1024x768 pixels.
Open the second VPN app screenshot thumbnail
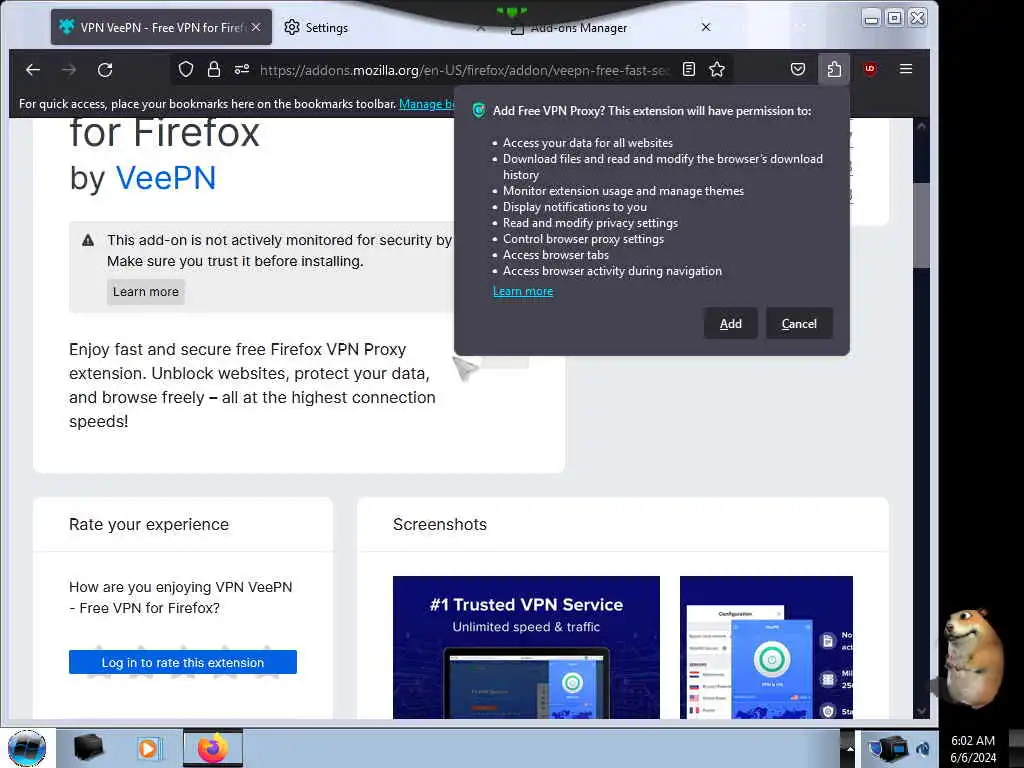point(766,647)
